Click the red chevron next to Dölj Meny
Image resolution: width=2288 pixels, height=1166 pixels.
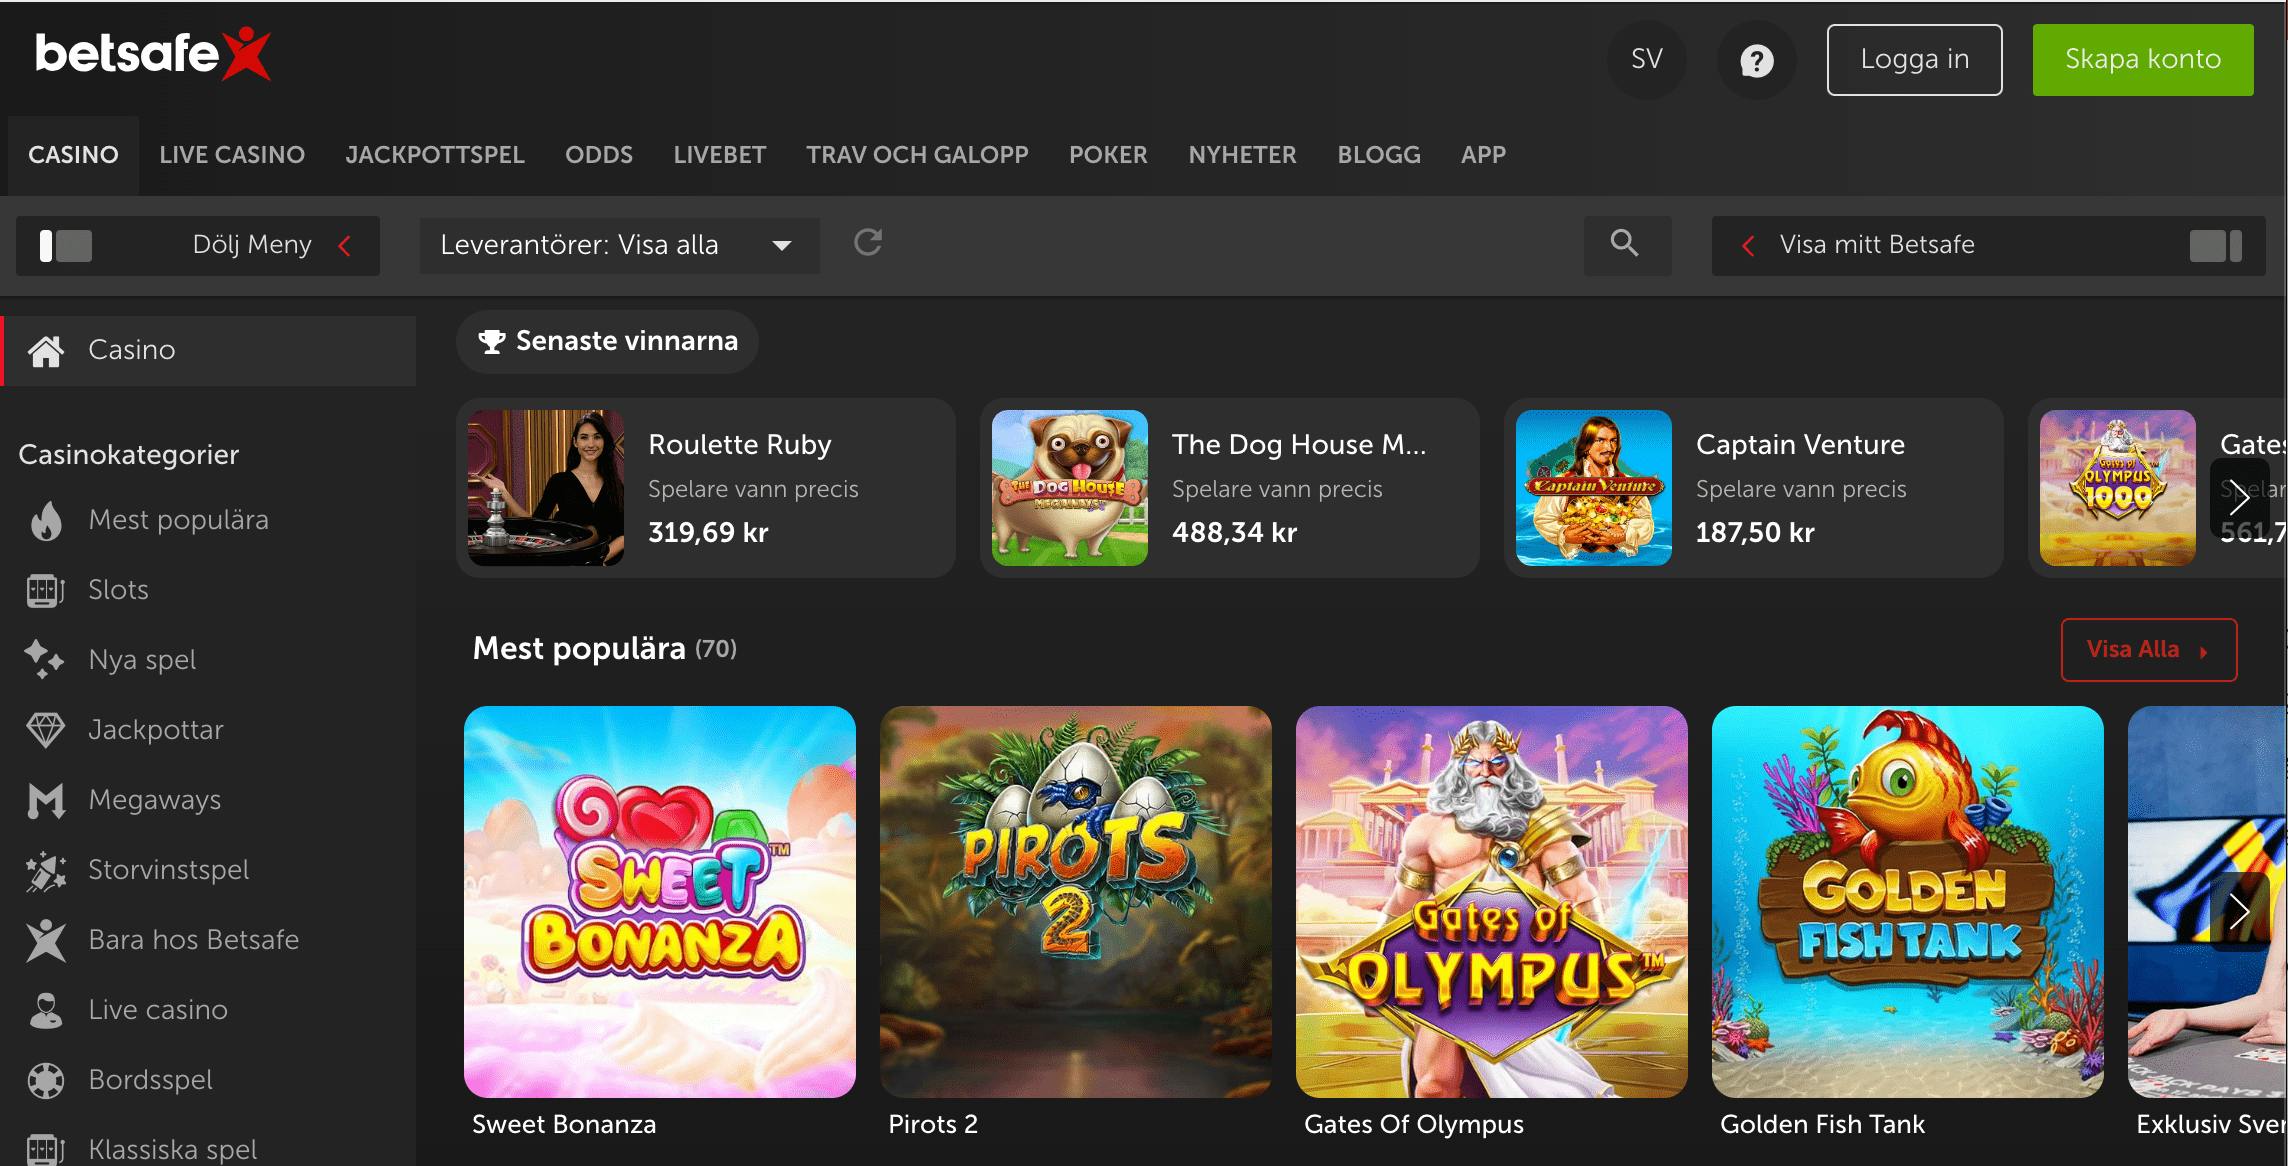345,245
